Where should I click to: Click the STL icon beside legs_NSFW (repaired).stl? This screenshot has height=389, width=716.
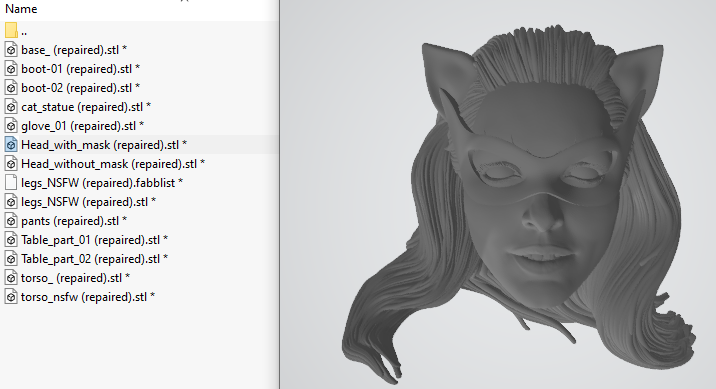click(x=11, y=202)
